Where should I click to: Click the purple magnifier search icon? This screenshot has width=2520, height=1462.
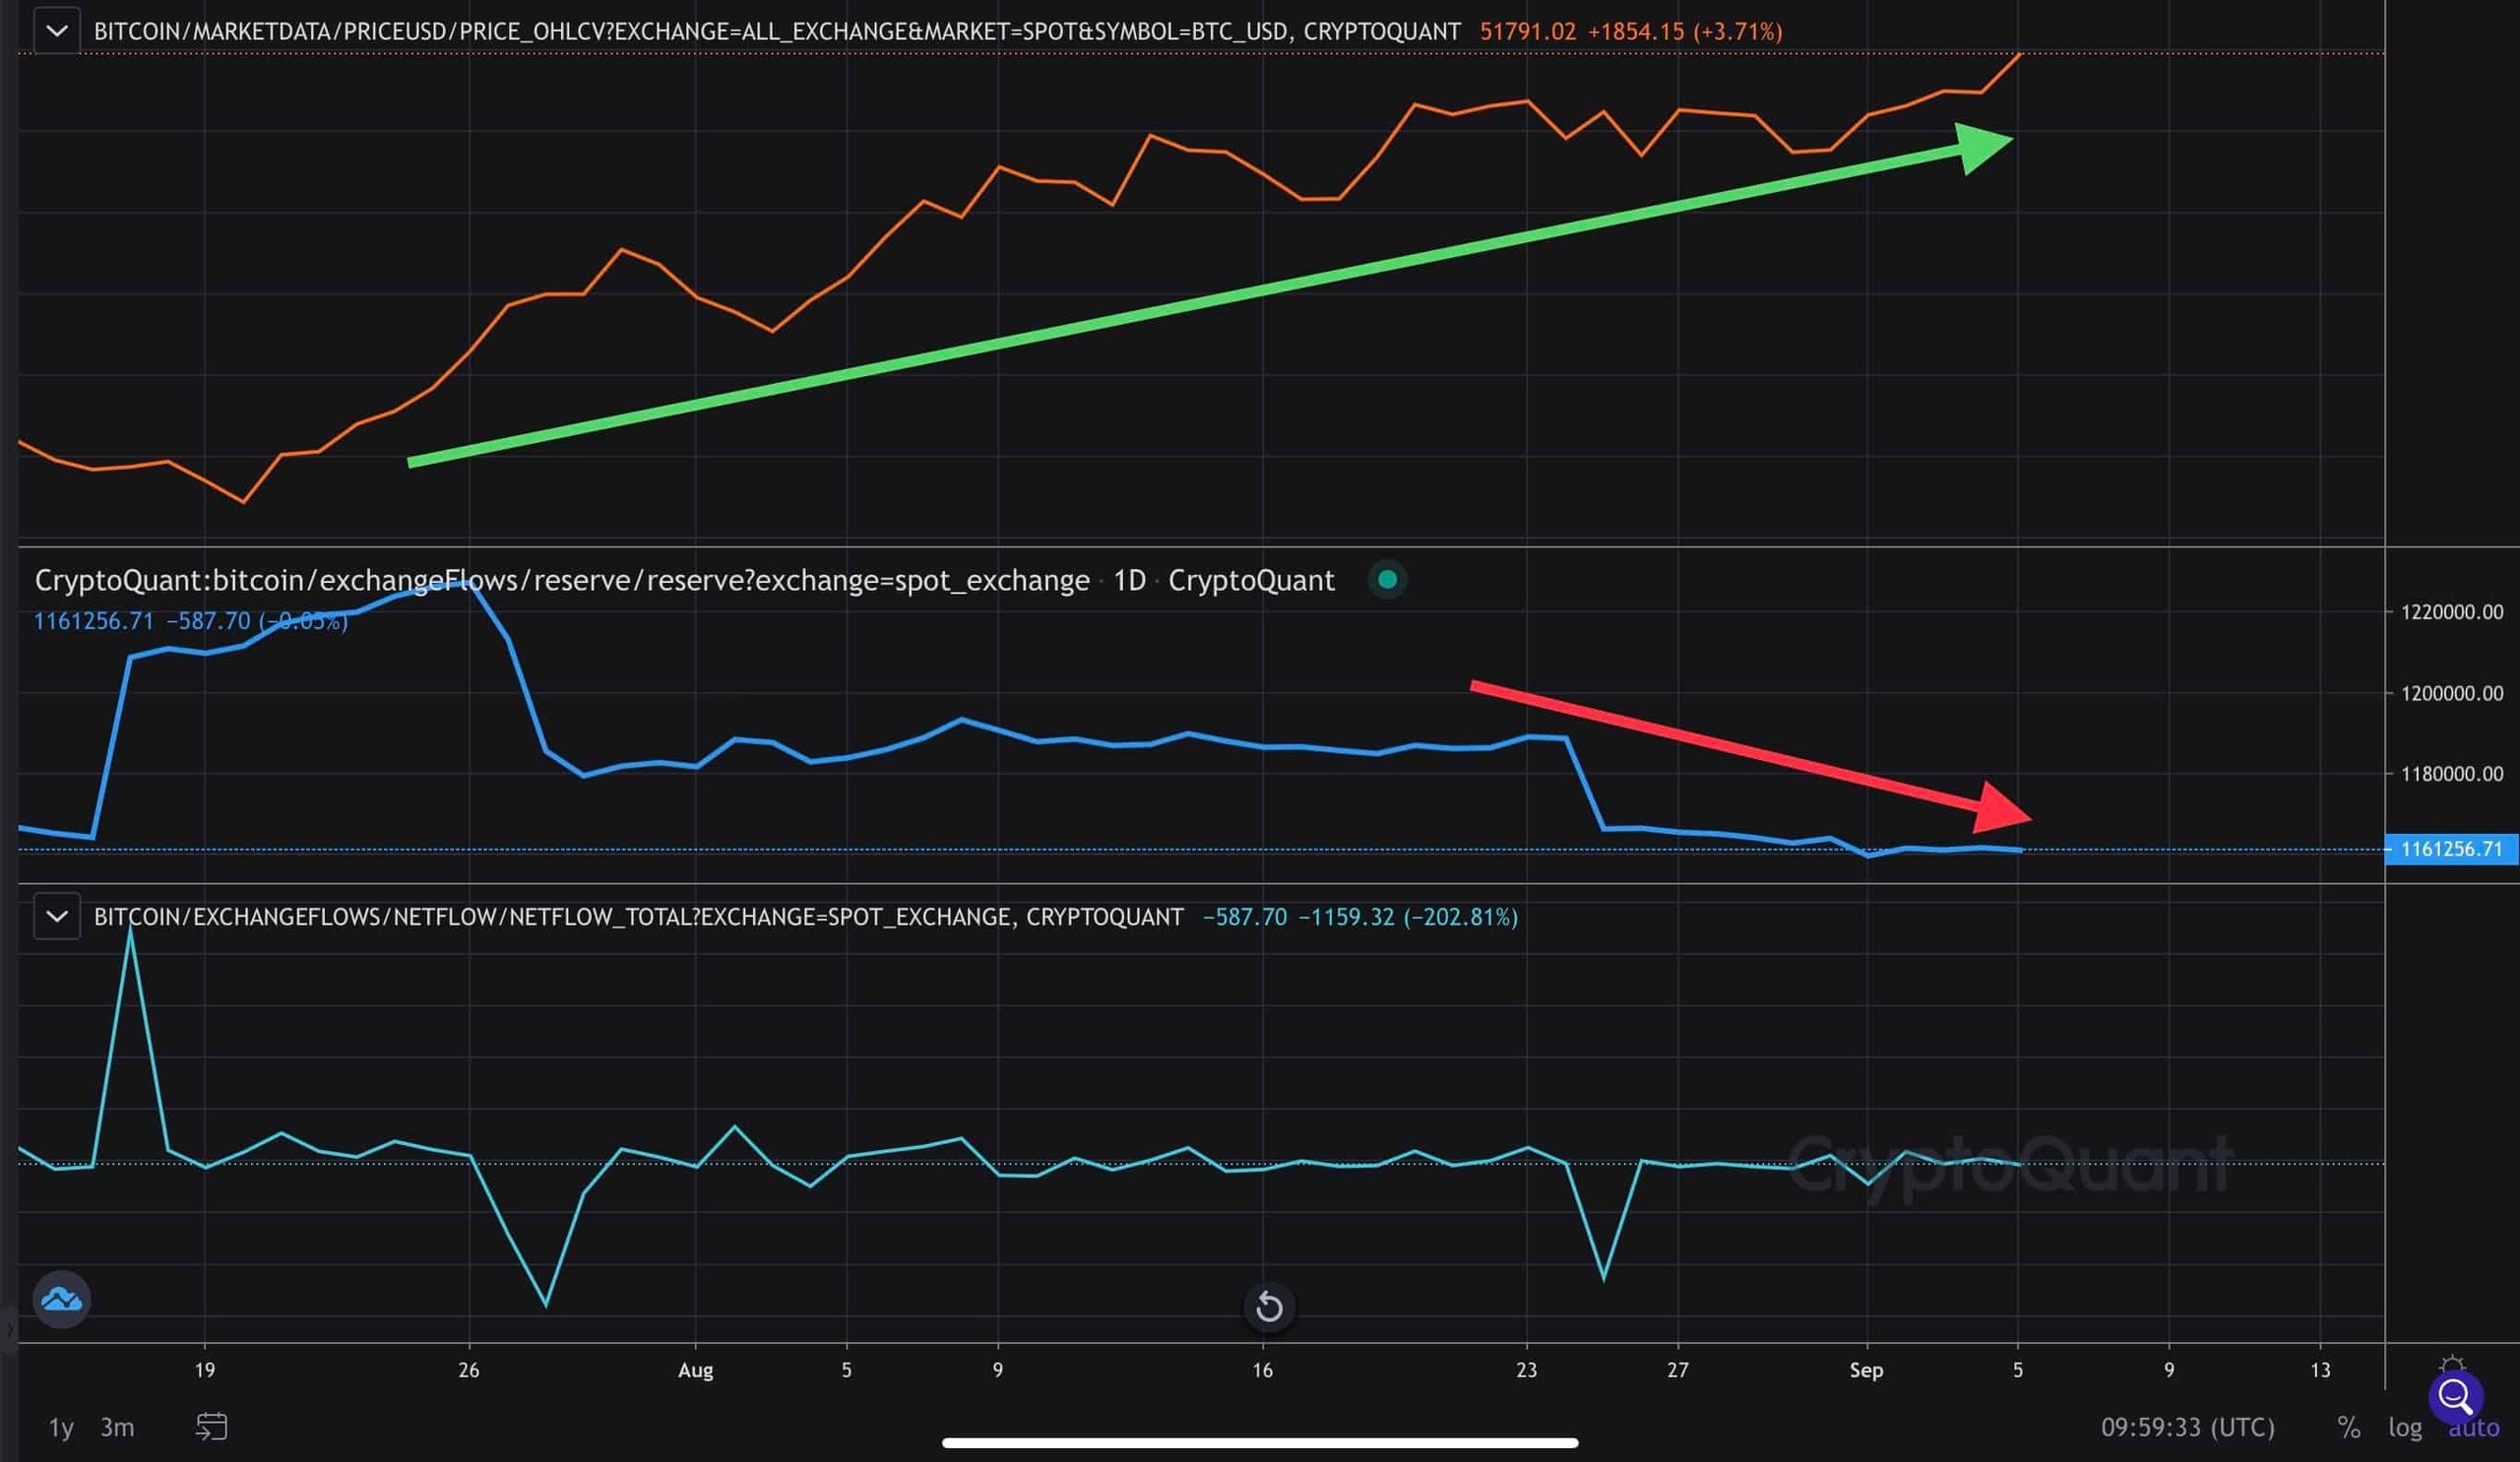click(x=2455, y=1396)
